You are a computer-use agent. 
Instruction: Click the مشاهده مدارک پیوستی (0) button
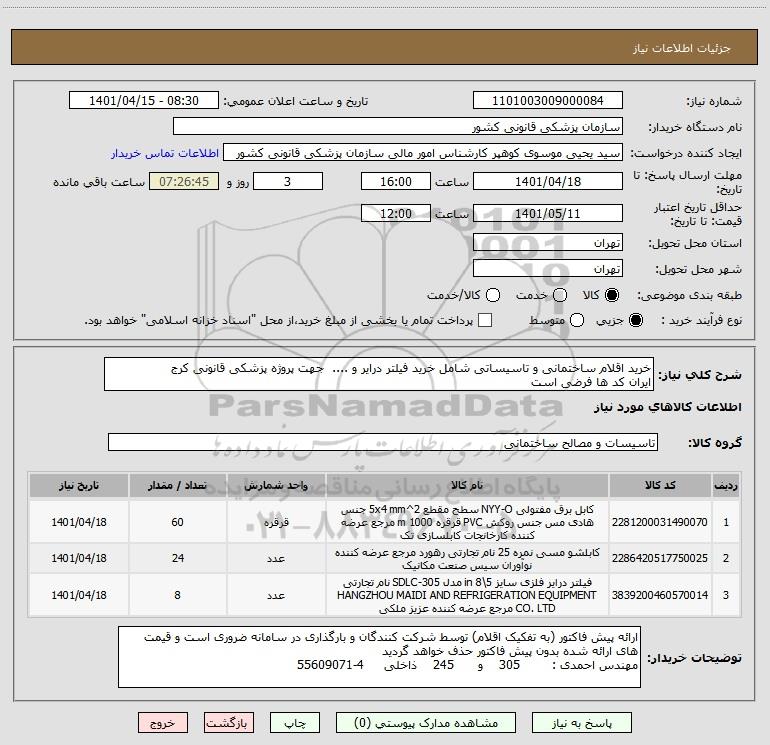426,723
